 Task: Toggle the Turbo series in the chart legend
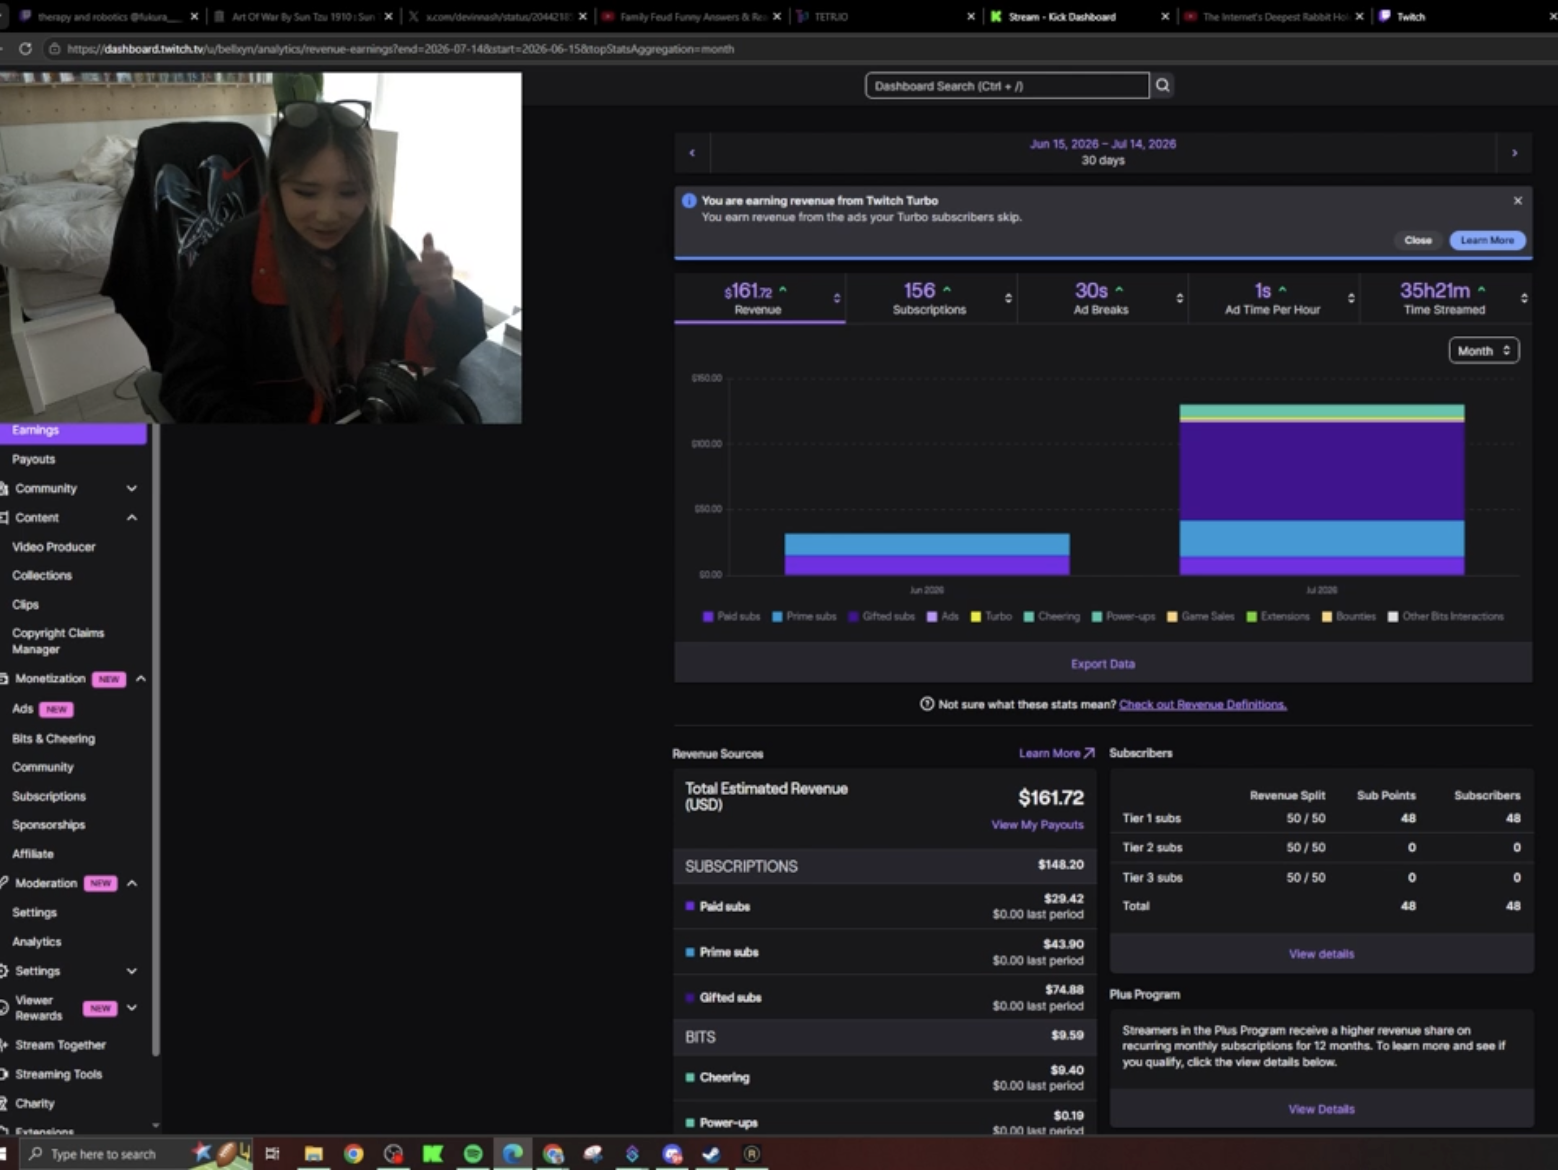[x=992, y=616]
